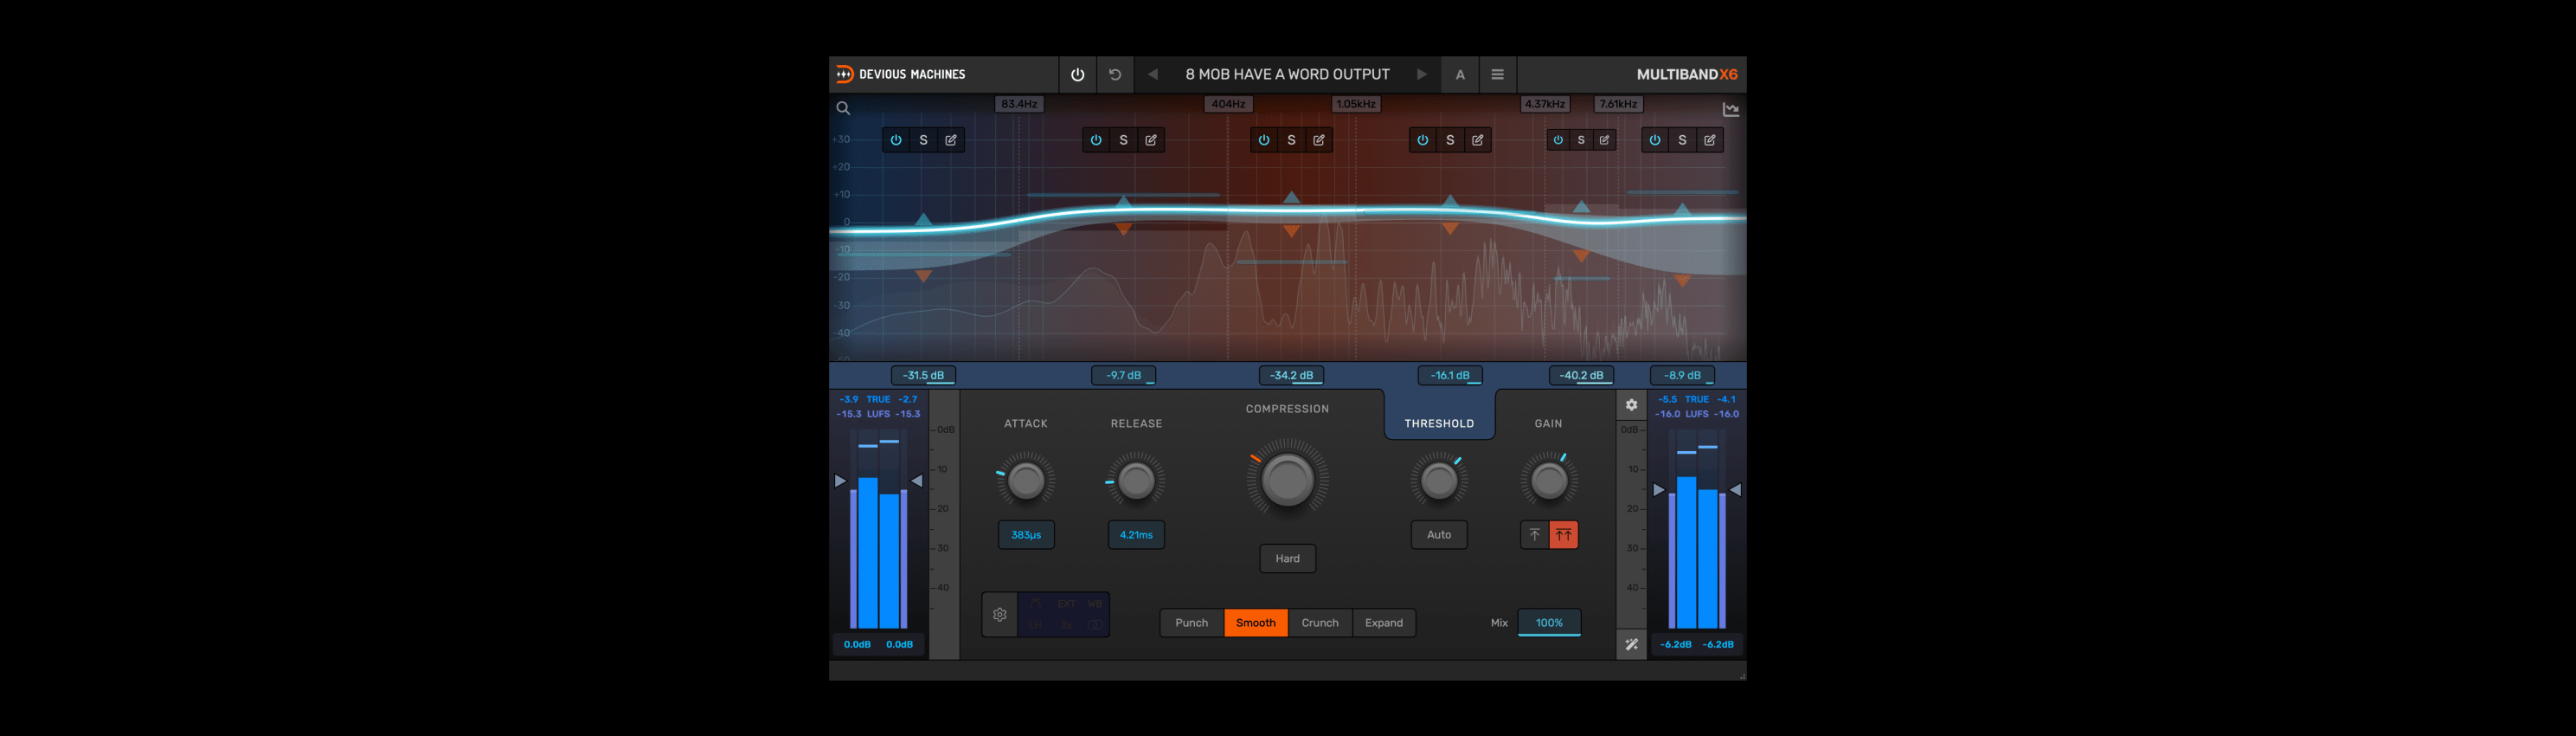Click the Auto threshold button
This screenshot has width=2576, height=736.
tap(1439, 535)
